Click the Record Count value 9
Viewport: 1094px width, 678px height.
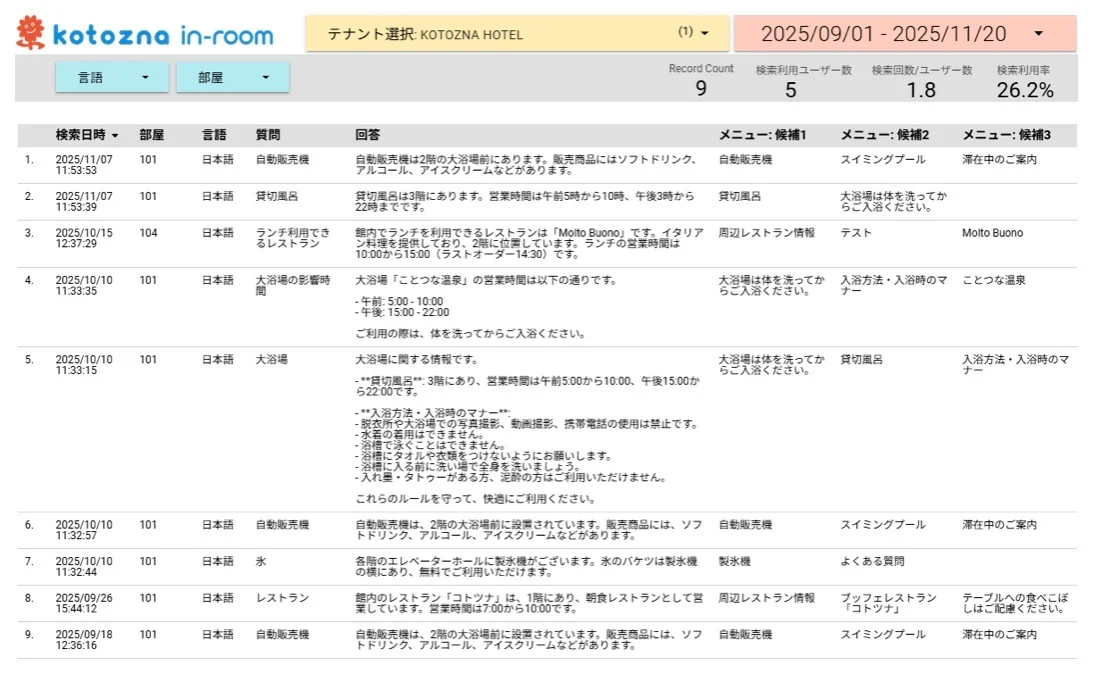coord(701,89)
